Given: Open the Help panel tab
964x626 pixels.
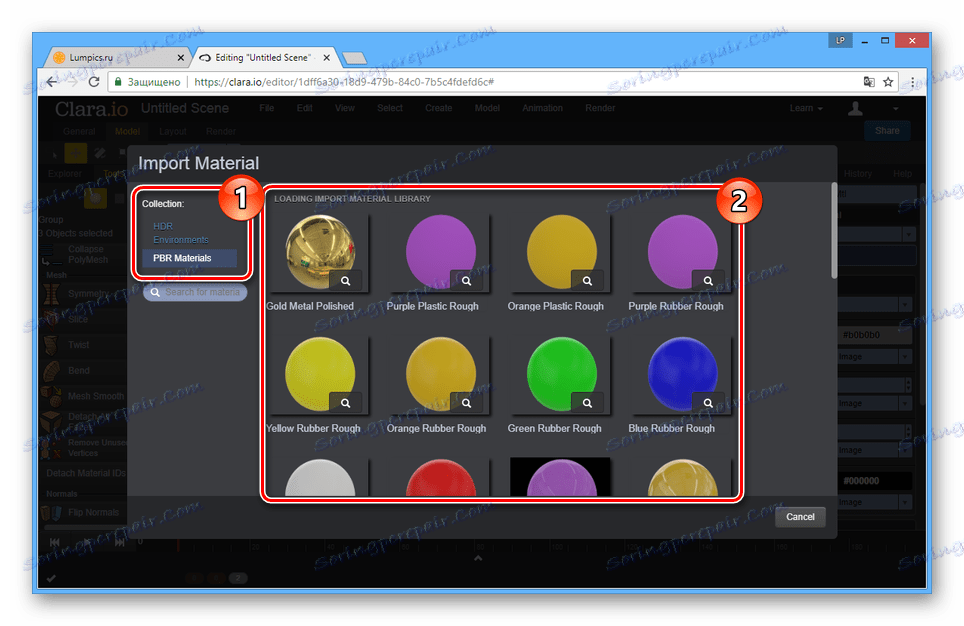Looking at the screenshot, I should pos(903,174).
